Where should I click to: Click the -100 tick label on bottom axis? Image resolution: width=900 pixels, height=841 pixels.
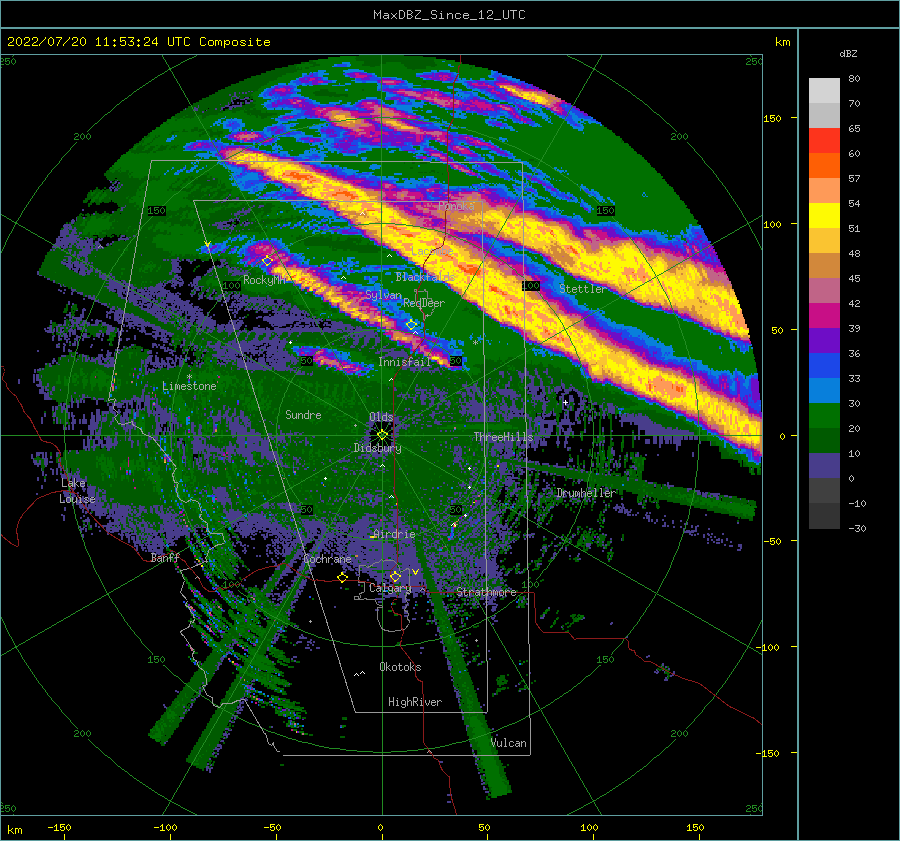[165, 828]
